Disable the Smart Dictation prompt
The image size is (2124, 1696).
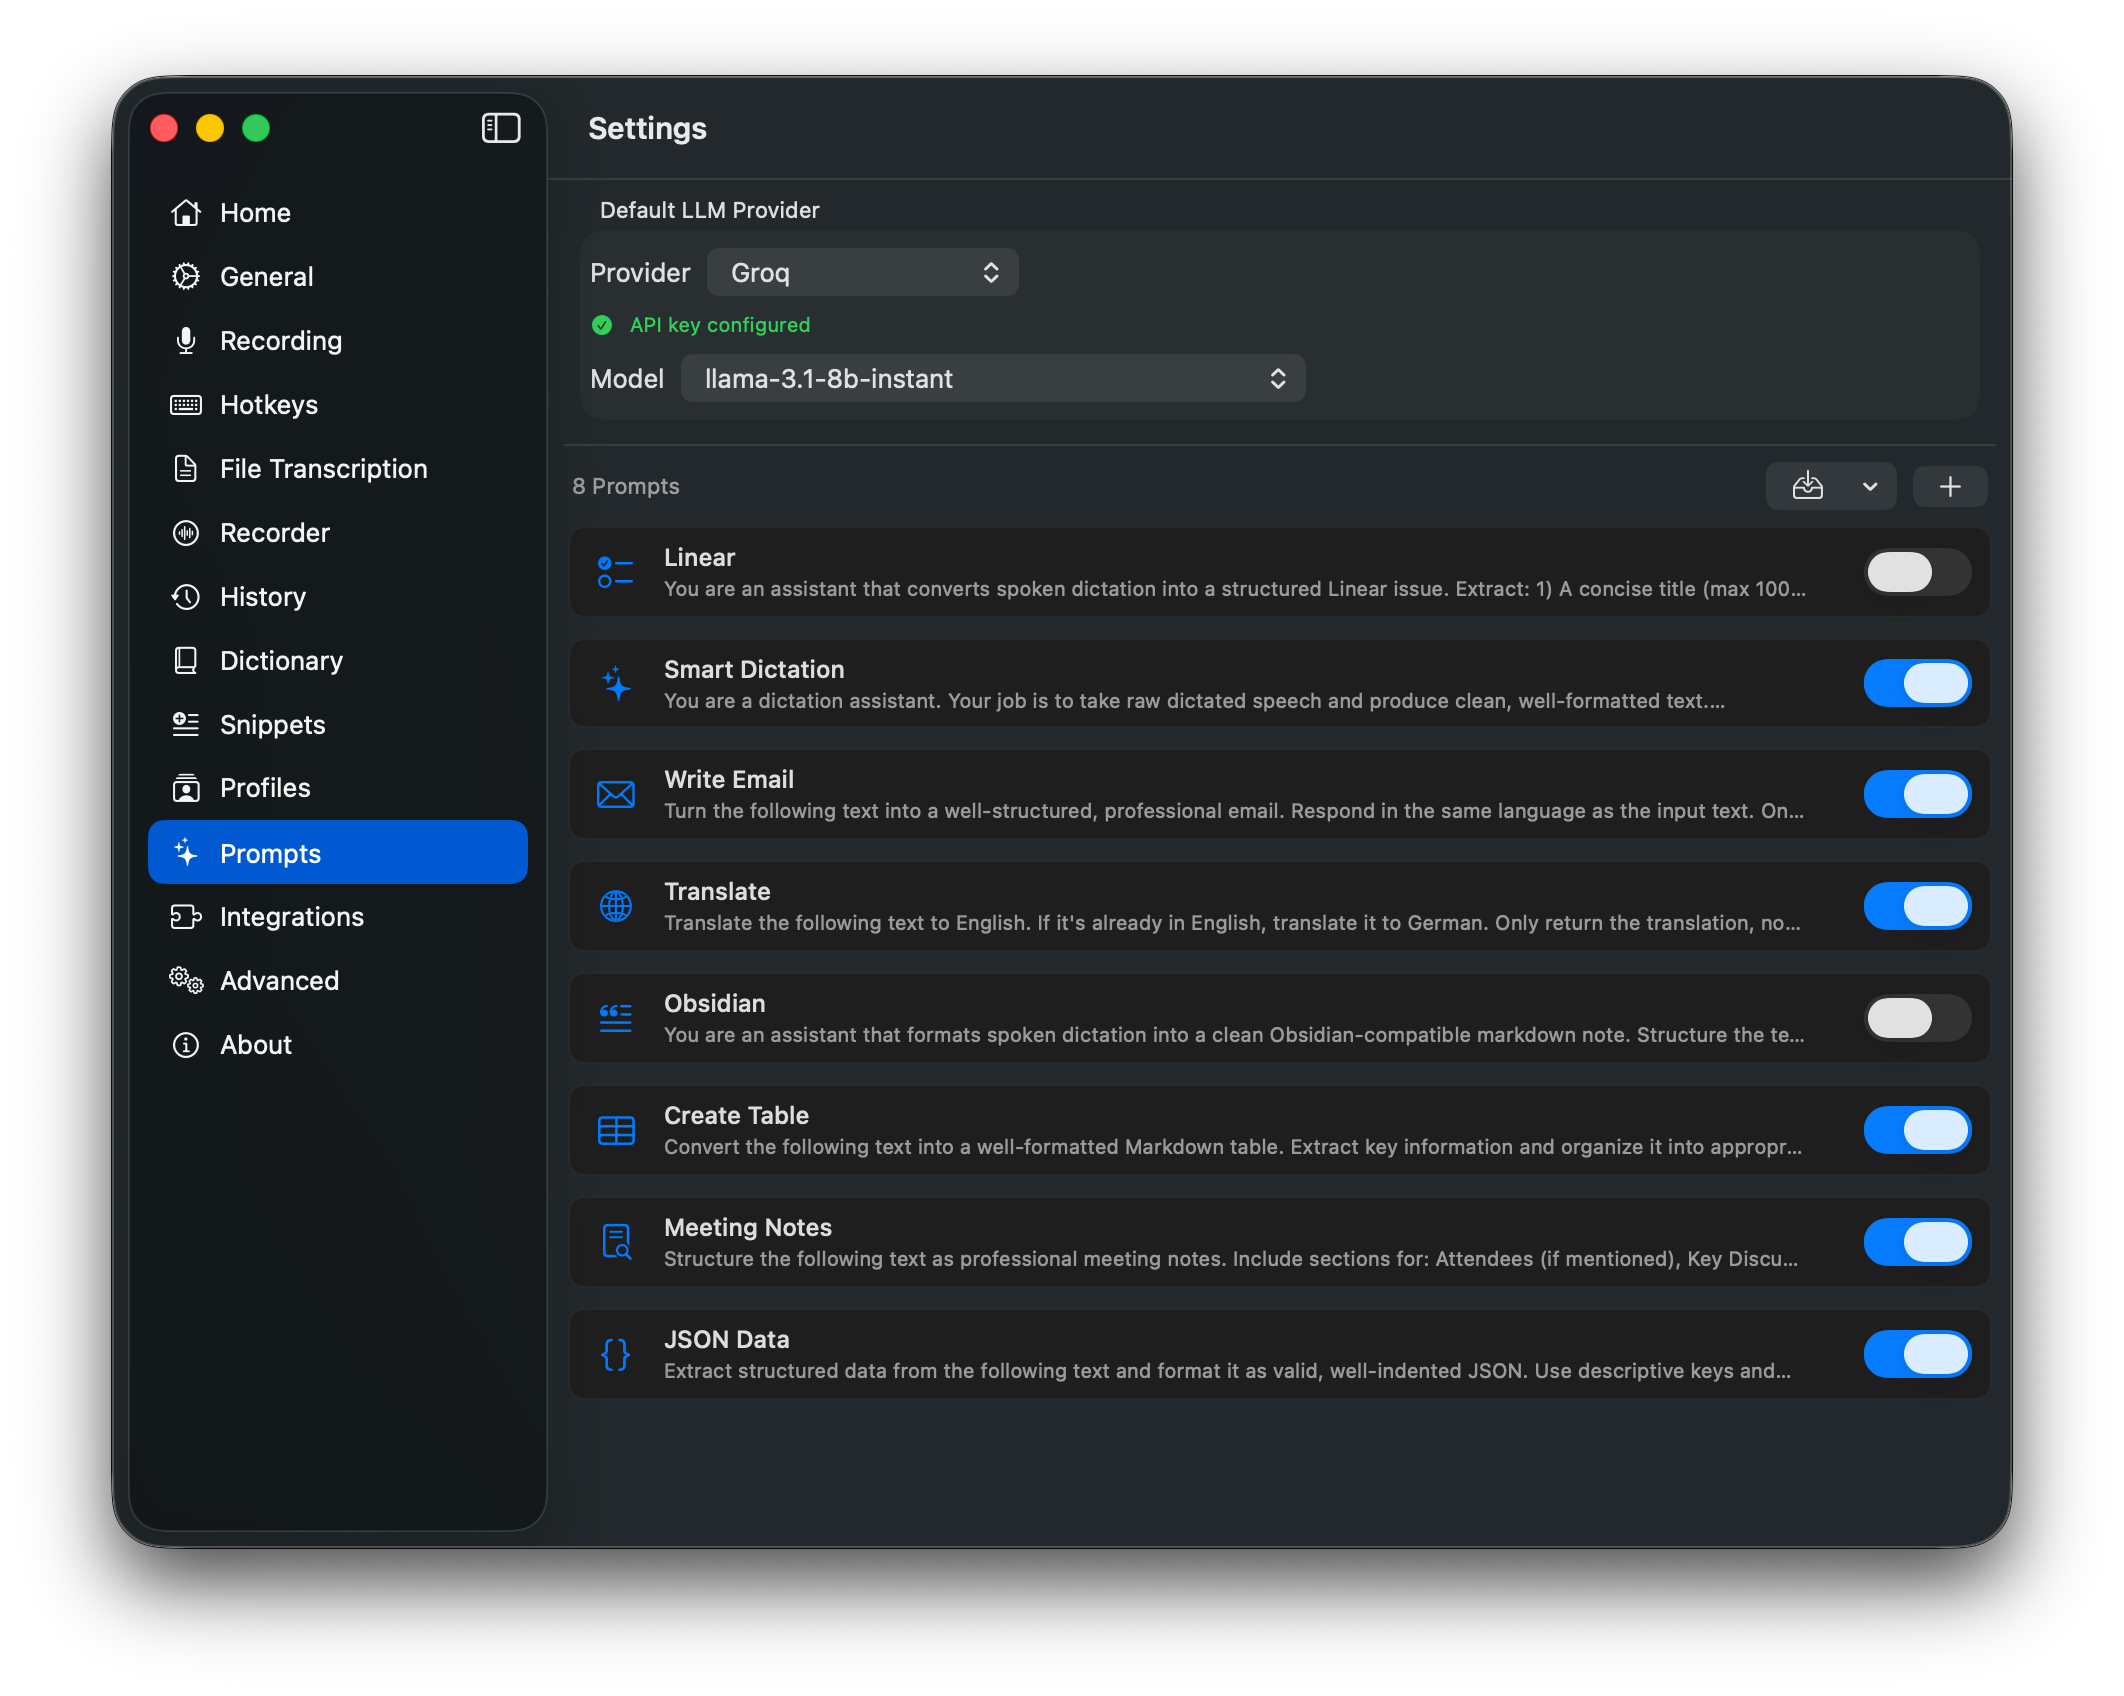point(1917,683)
